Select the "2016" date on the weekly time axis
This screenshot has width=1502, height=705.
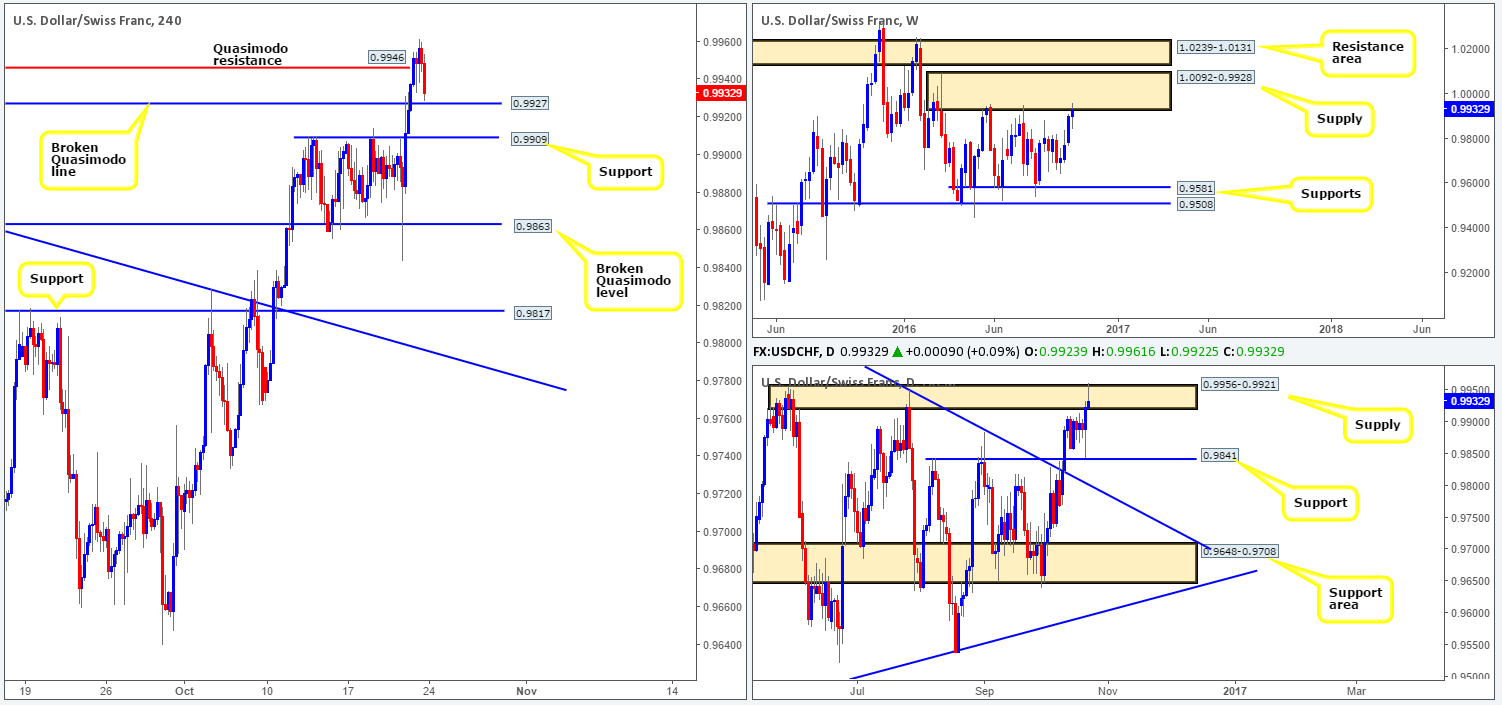[904, 328]
